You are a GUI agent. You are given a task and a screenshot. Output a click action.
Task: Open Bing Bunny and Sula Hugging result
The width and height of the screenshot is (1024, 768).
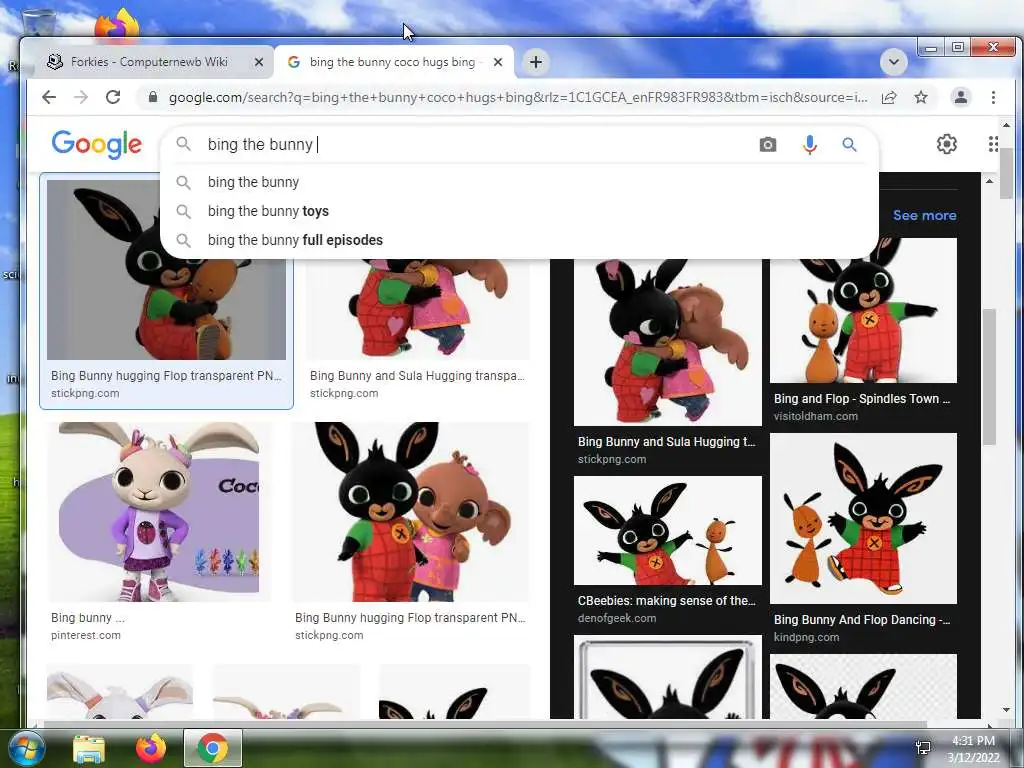418,308
